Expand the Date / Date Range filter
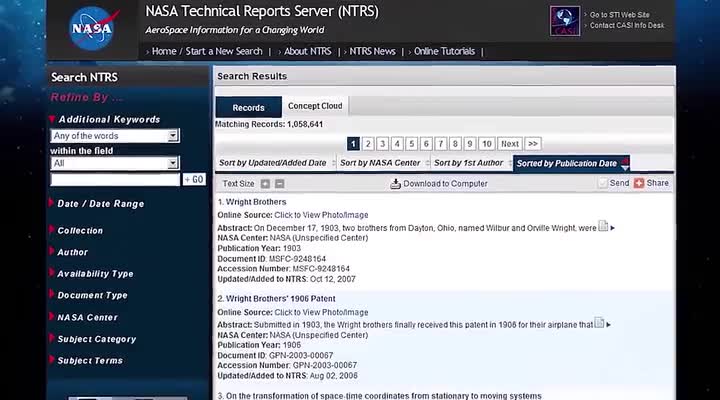720x400 pixels. pyautogui.click(x=100, y=204)
